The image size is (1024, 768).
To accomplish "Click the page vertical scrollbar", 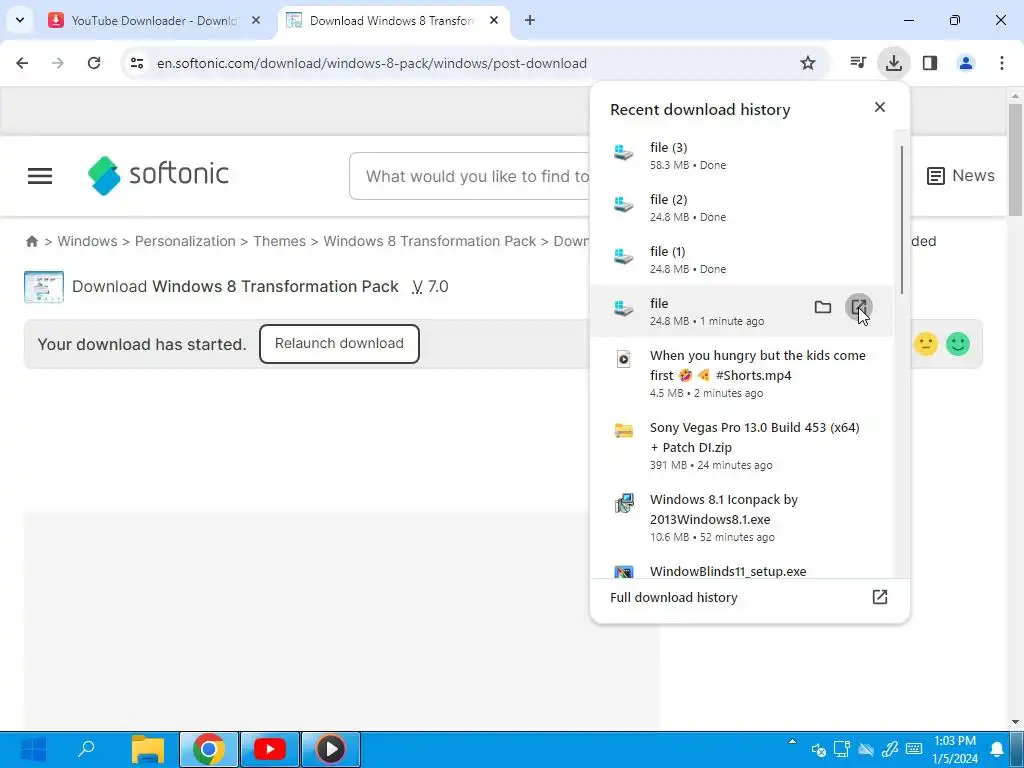I will [x=1016, y=160].
